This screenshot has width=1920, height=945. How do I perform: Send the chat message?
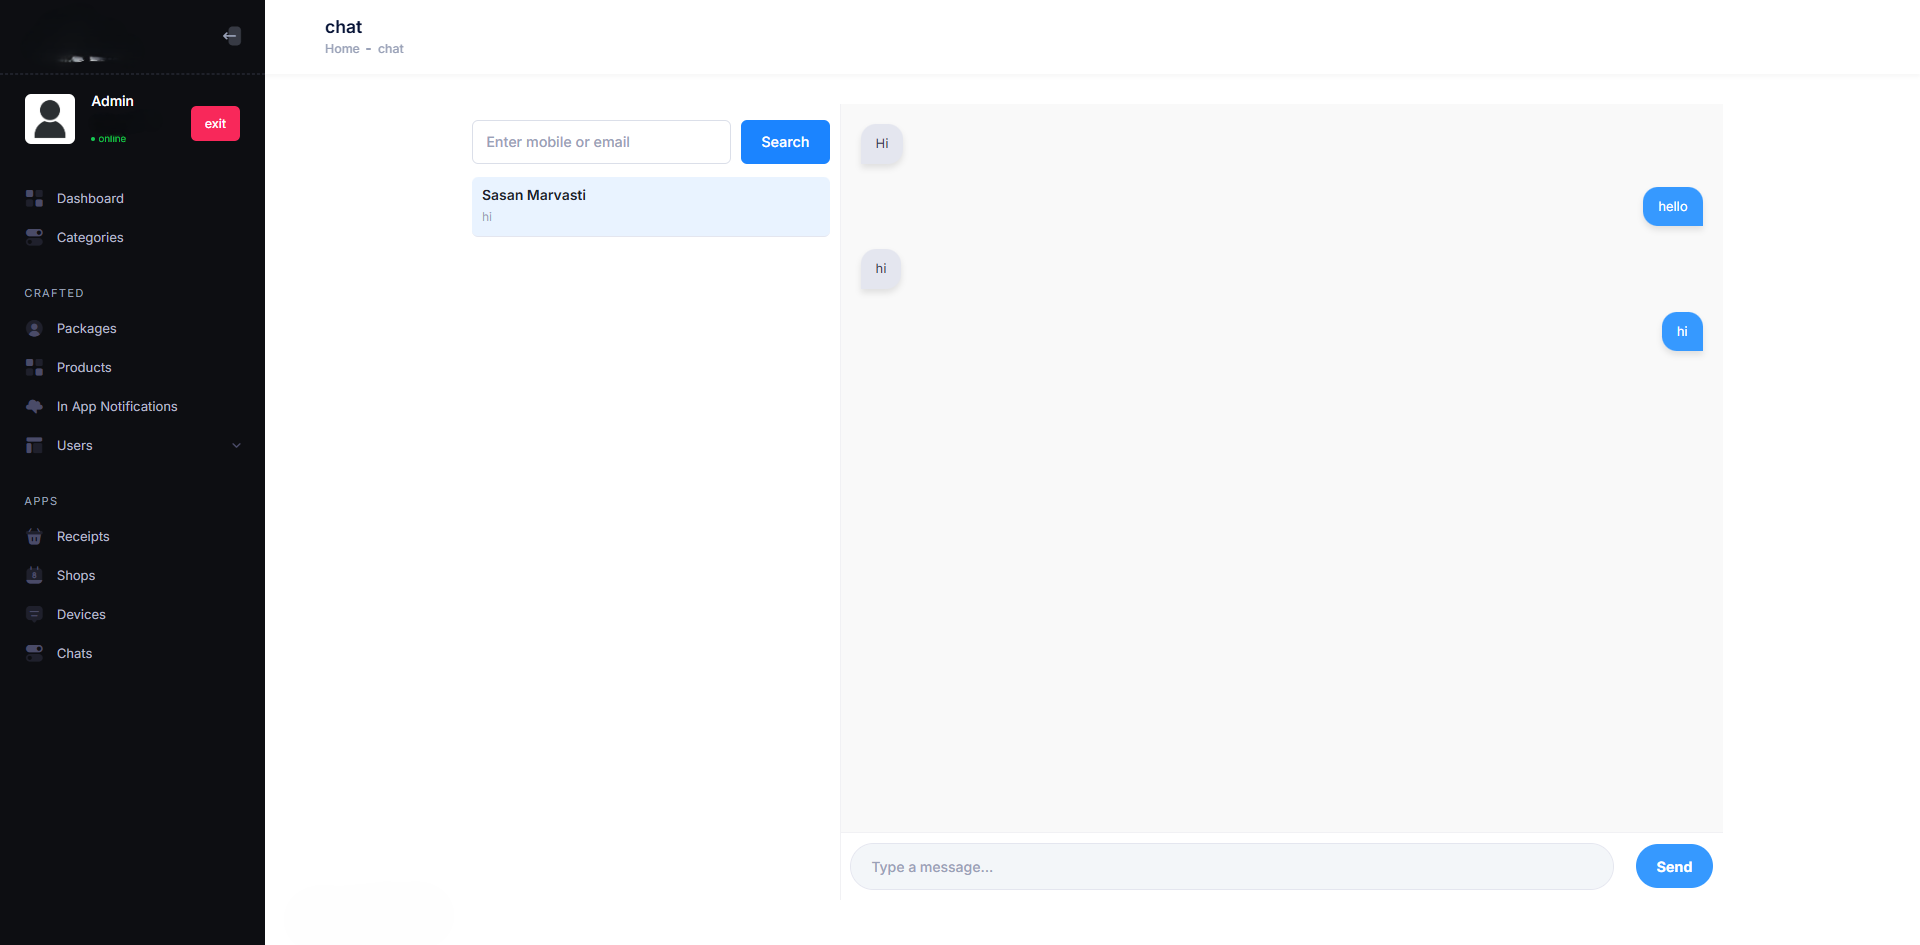1673,867
